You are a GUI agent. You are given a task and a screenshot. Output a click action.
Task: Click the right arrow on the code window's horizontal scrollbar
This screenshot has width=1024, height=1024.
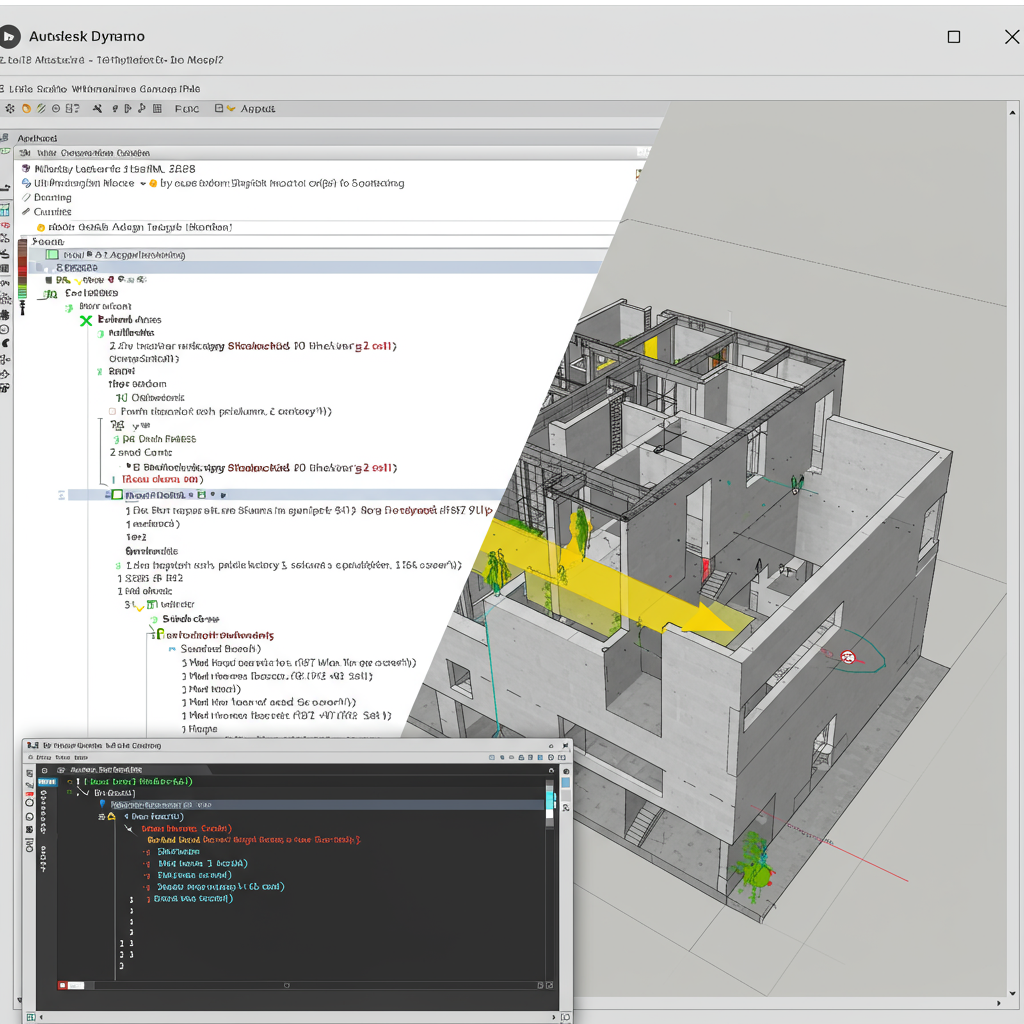point(554,1017)
